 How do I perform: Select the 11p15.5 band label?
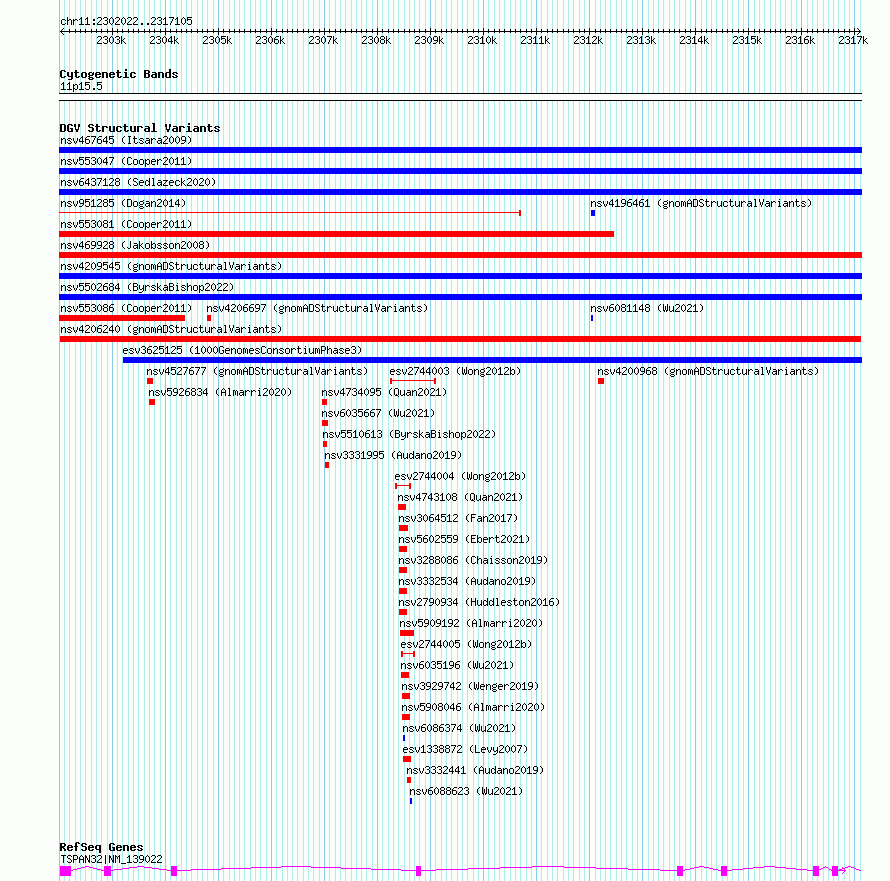[x=81, y=86]
